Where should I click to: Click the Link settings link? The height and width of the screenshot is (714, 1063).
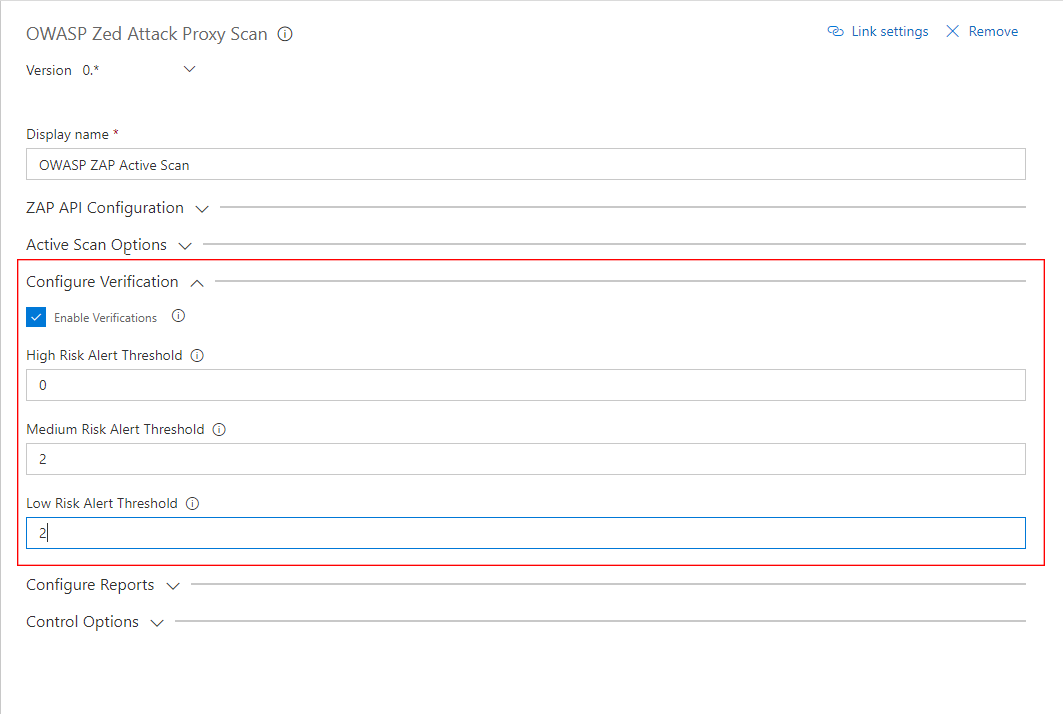point(889,31)
